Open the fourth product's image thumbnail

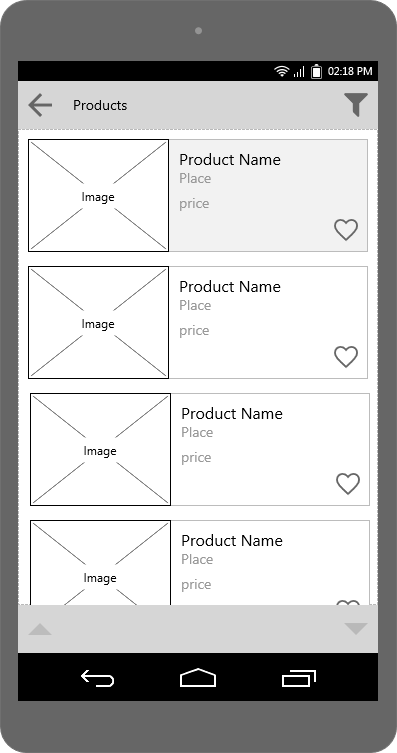click(x=100, y=562)
